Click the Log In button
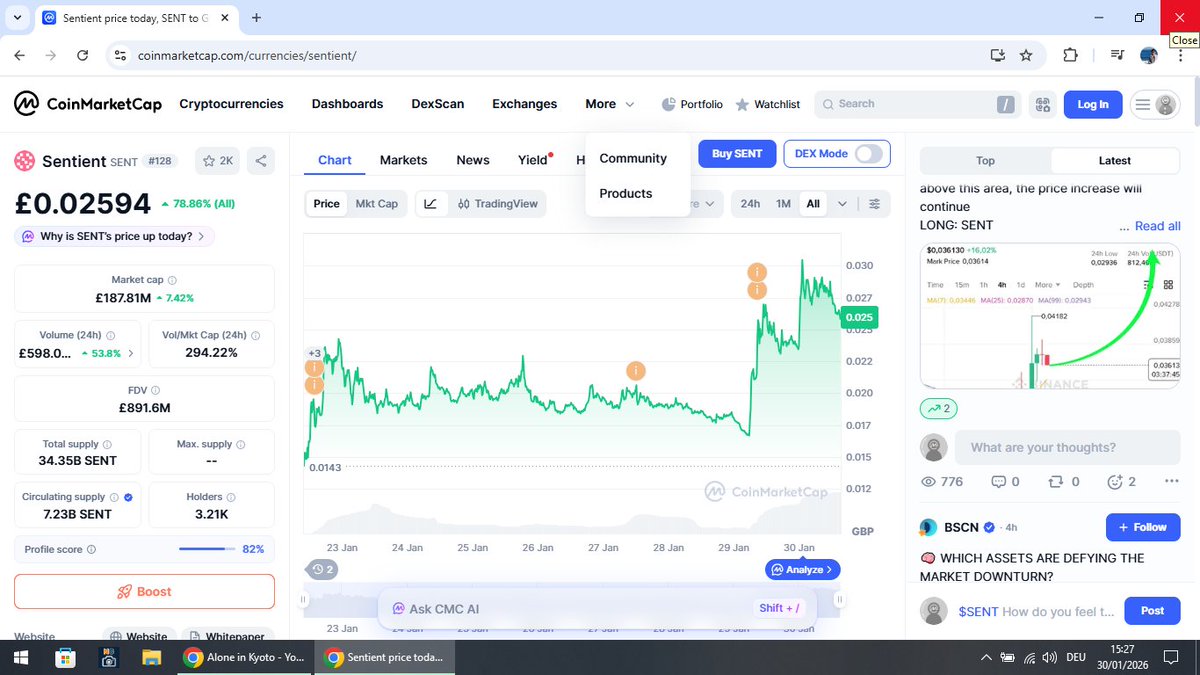The image size is (1200, 675). [x=1093, y=104]
